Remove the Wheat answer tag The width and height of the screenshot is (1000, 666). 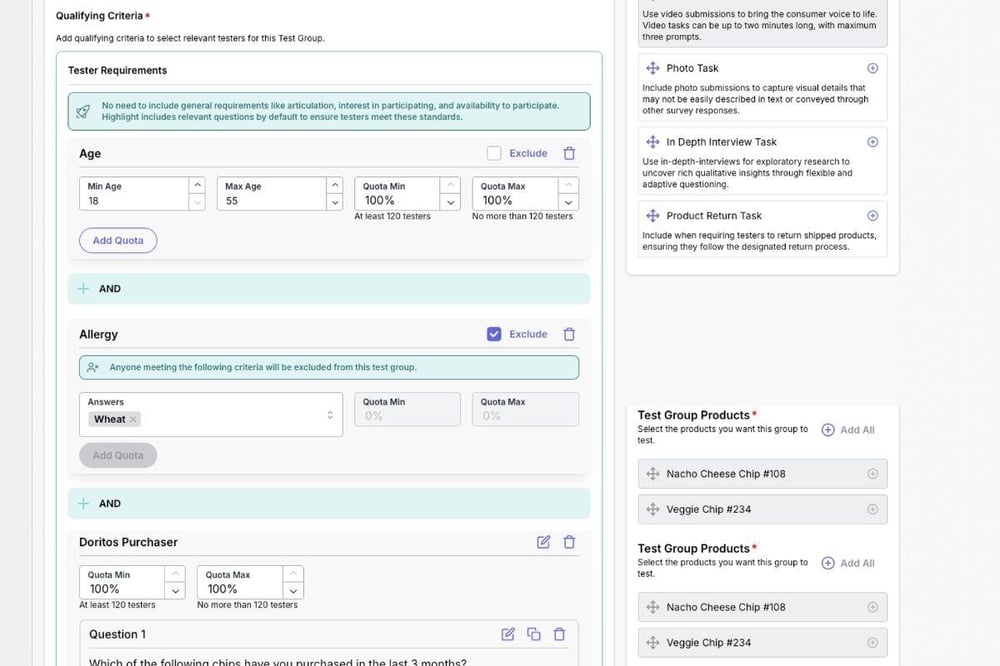[133, 419]
